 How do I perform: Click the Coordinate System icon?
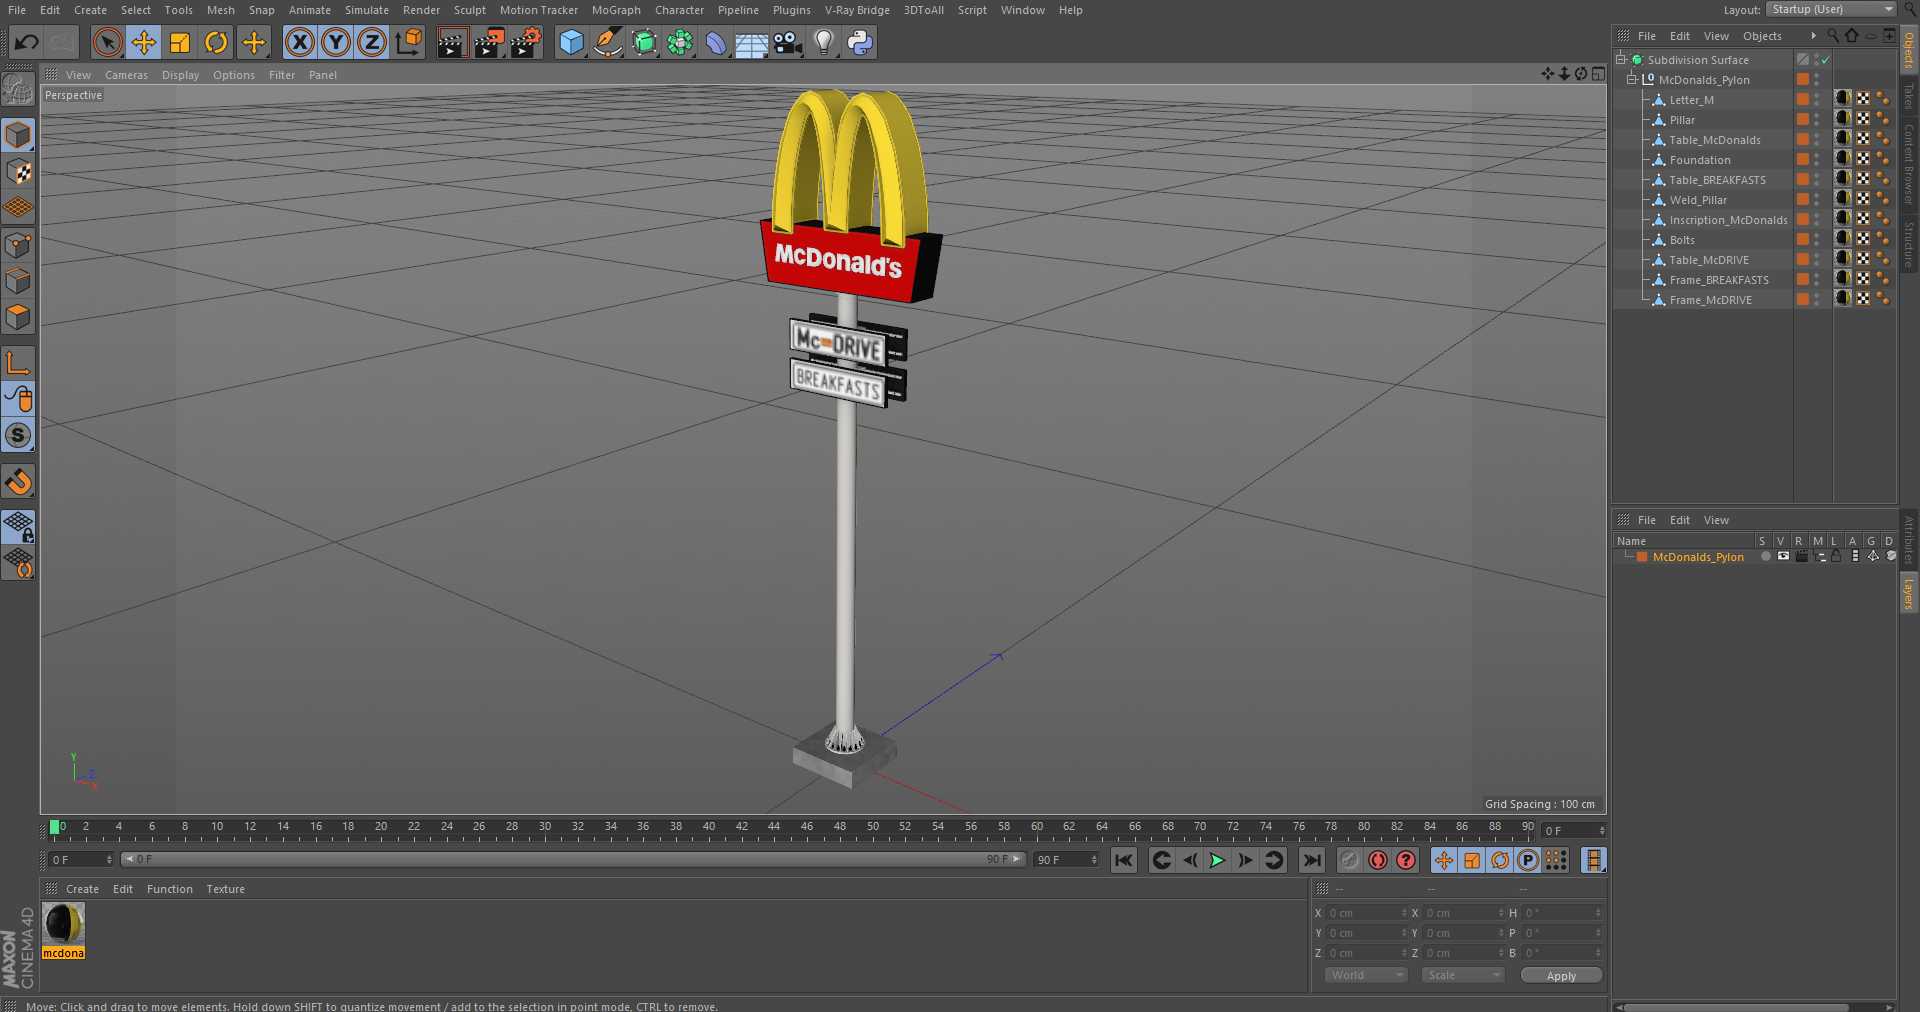[409, 42]
